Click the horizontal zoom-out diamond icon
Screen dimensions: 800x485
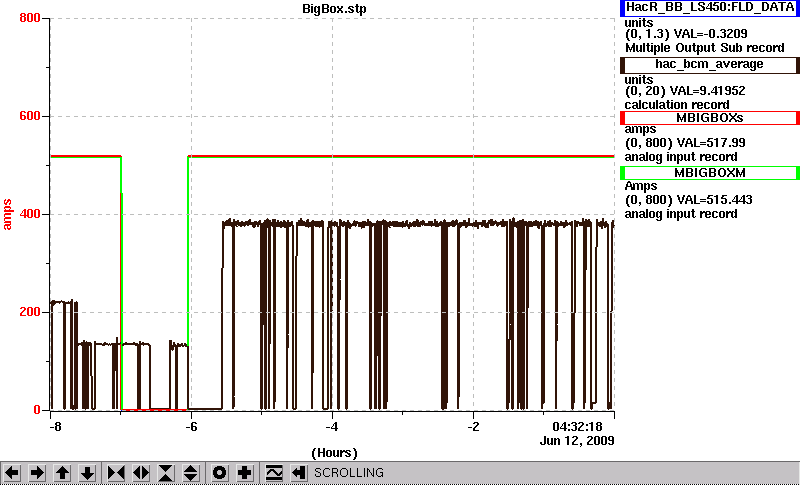(141, 473)
